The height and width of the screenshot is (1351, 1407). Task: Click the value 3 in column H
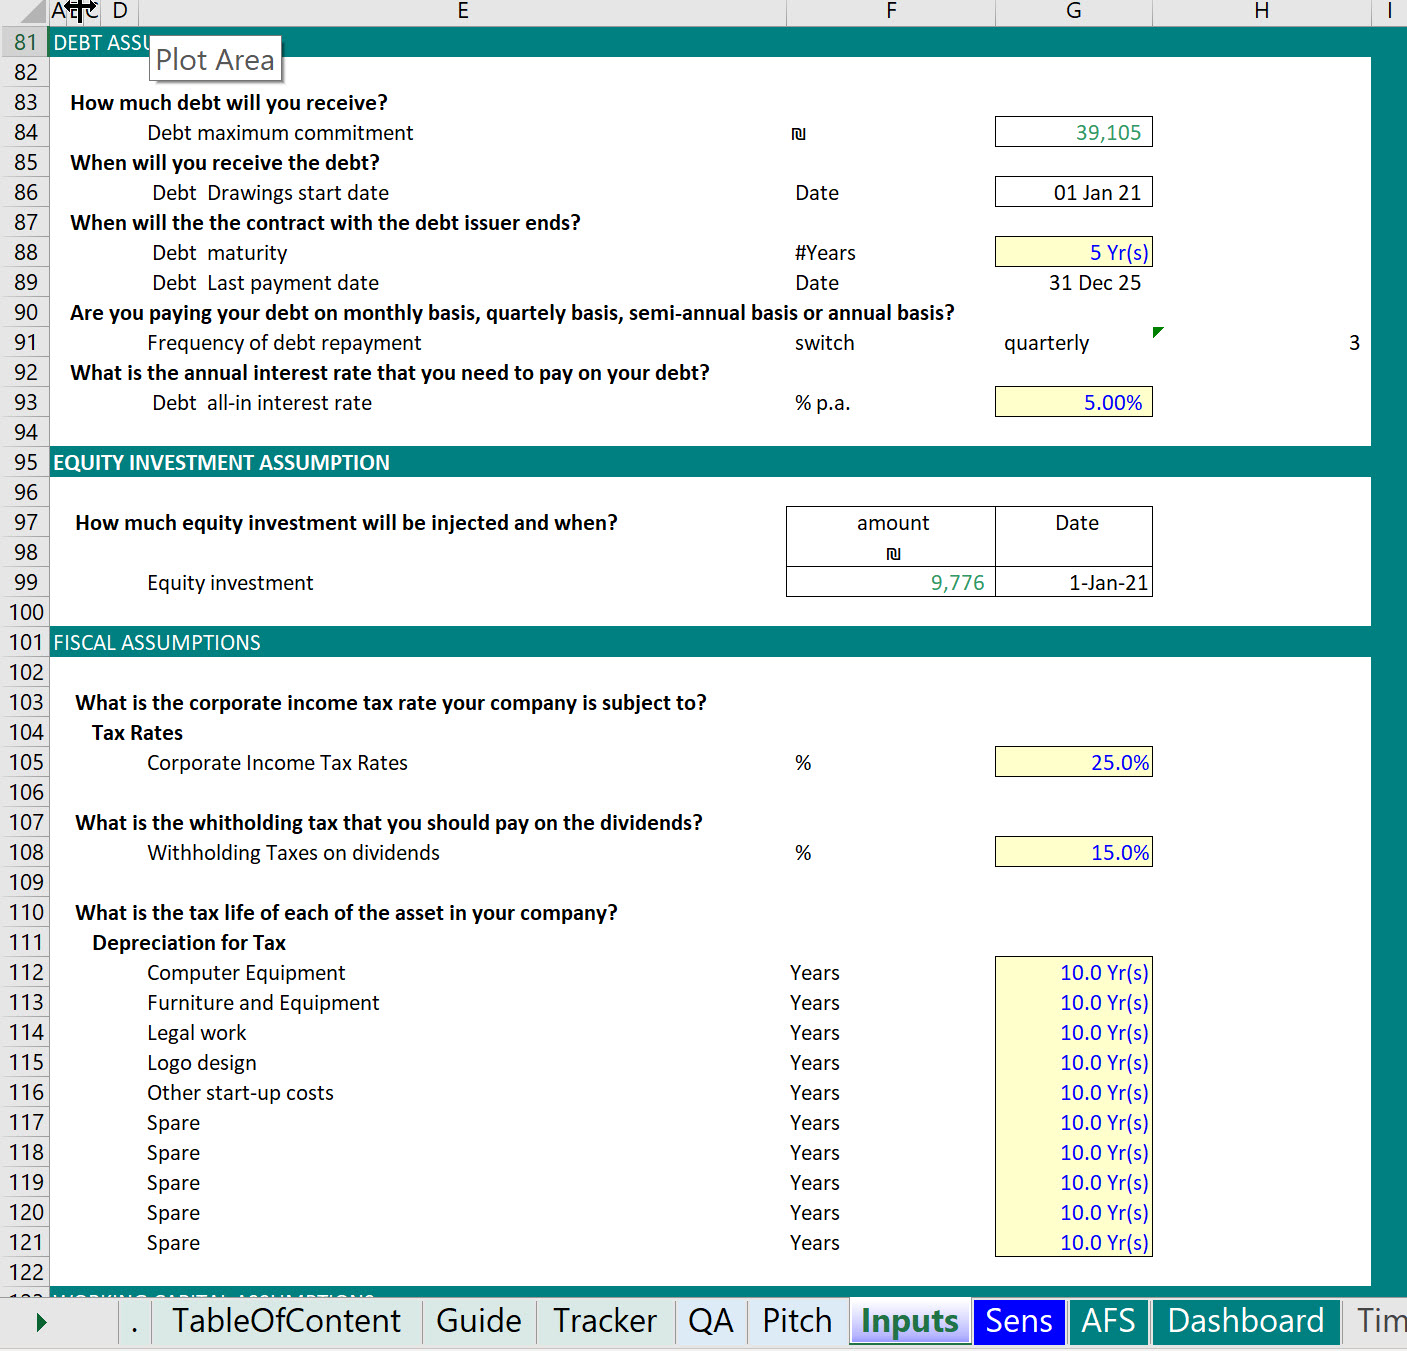coord(1354,343)
